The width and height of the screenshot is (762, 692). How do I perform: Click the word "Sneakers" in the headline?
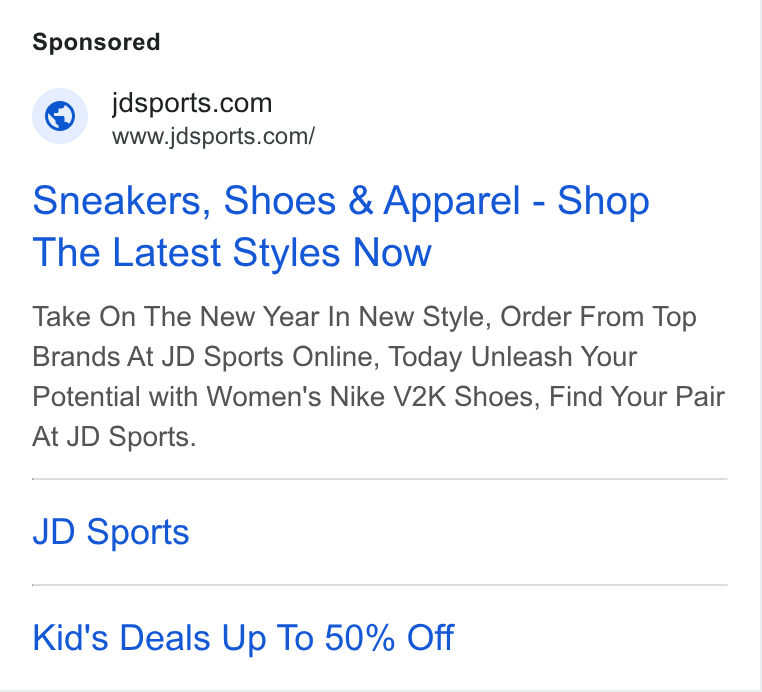(122, 201)
